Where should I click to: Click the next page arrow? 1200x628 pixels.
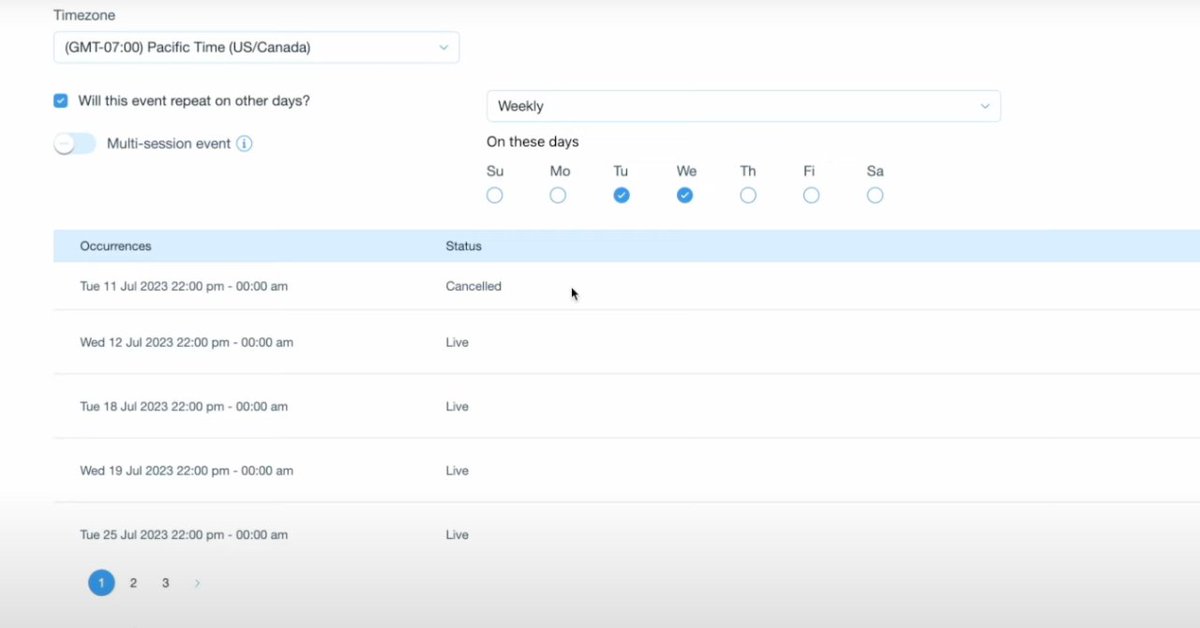[x=197, y=582]
